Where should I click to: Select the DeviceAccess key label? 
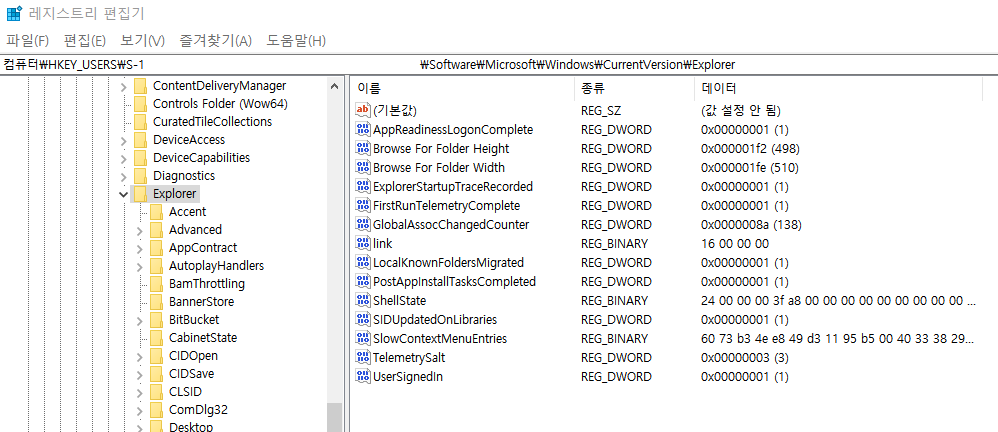point(189,140)
